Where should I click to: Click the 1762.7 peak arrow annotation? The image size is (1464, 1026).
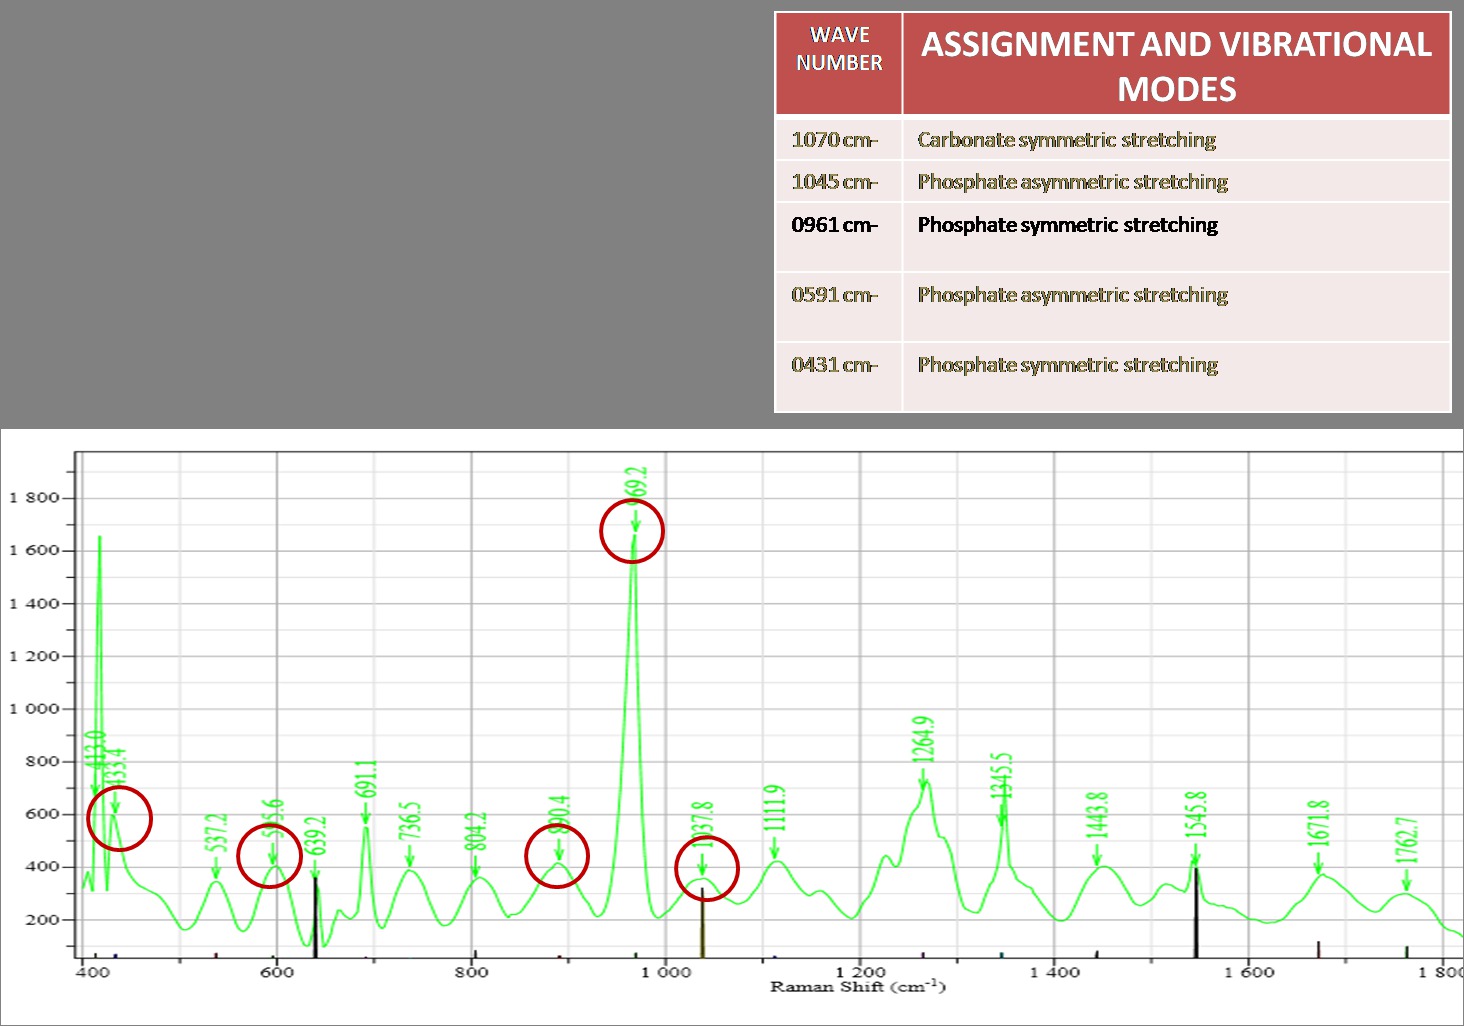[1406, 878]
